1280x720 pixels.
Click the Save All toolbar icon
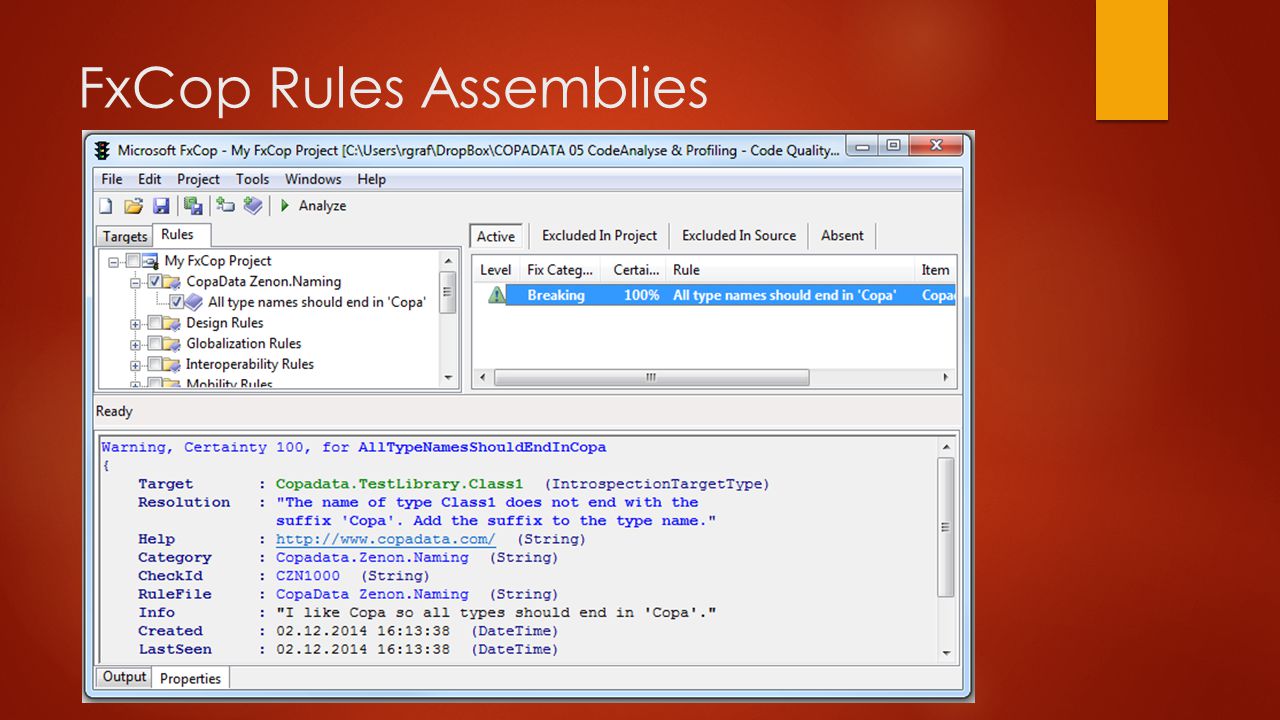193,206
